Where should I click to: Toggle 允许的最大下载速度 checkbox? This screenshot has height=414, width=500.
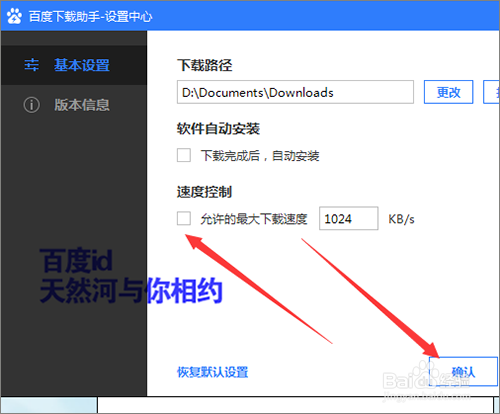pos(184,219)
